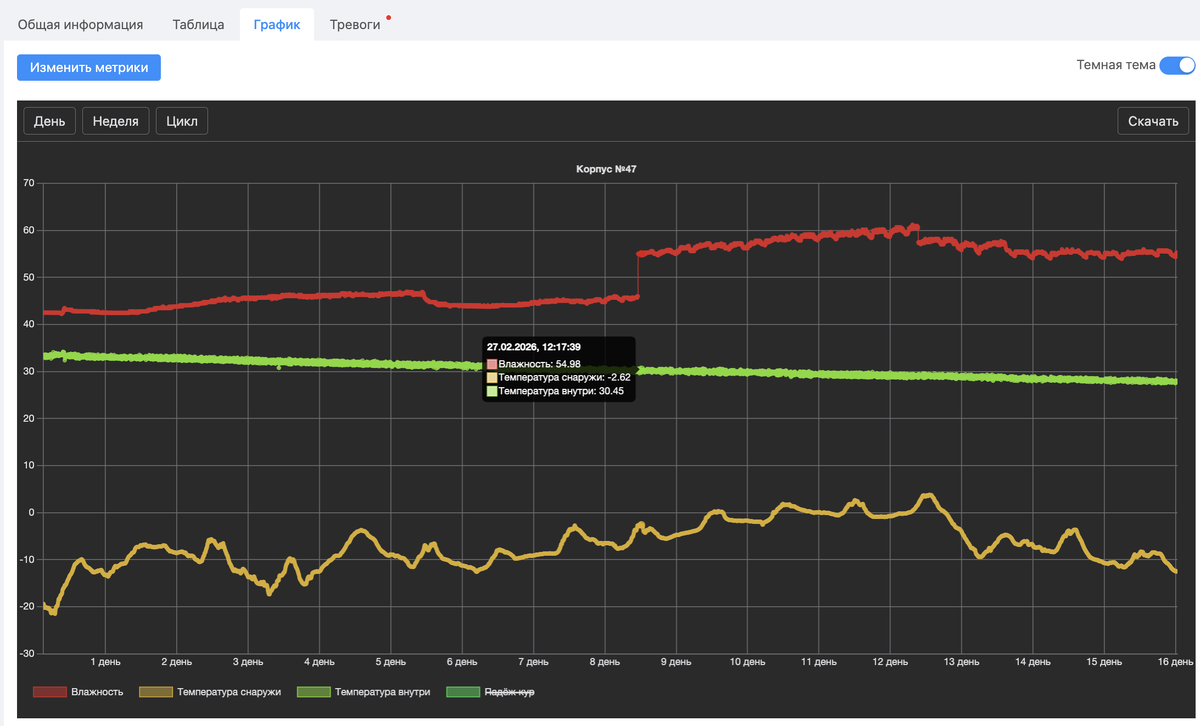Click tooltip line Температура внутри: 30.45

tap(561, 392)
